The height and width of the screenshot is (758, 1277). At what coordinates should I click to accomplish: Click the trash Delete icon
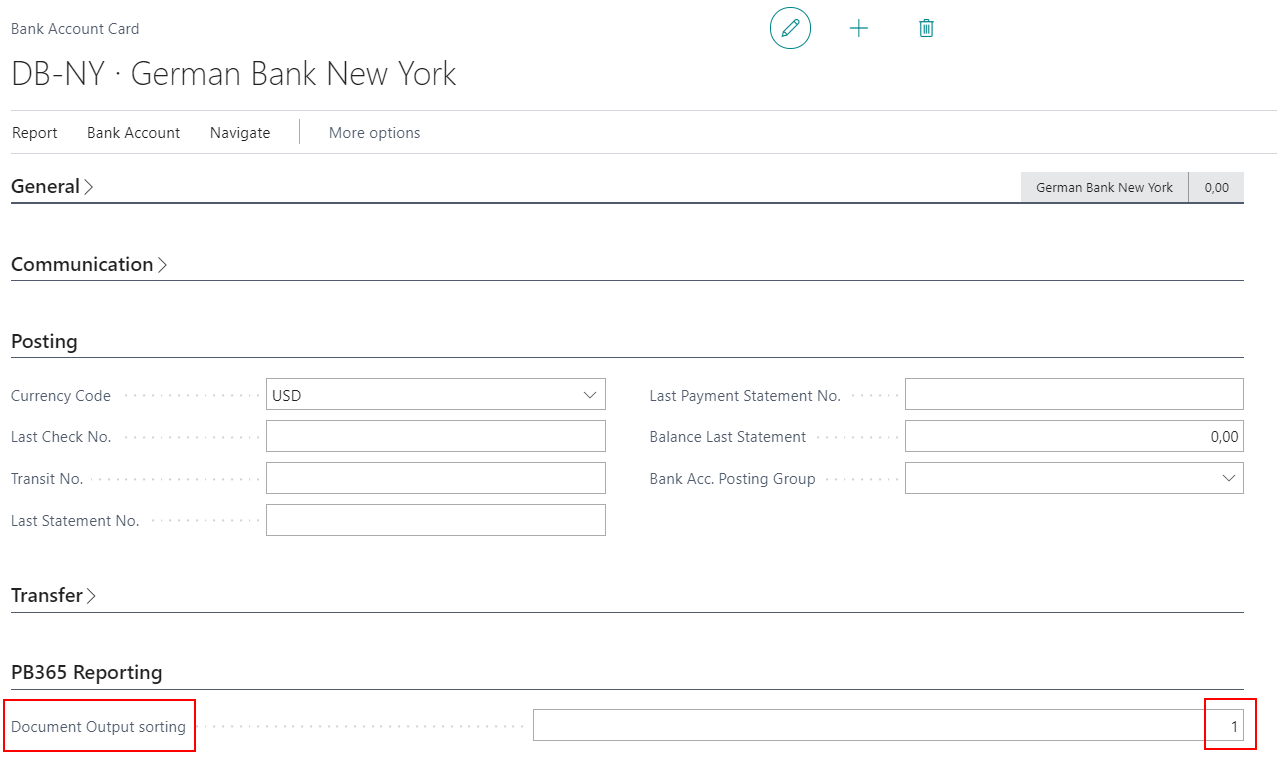pyautogui.click(x=926, y=28)
